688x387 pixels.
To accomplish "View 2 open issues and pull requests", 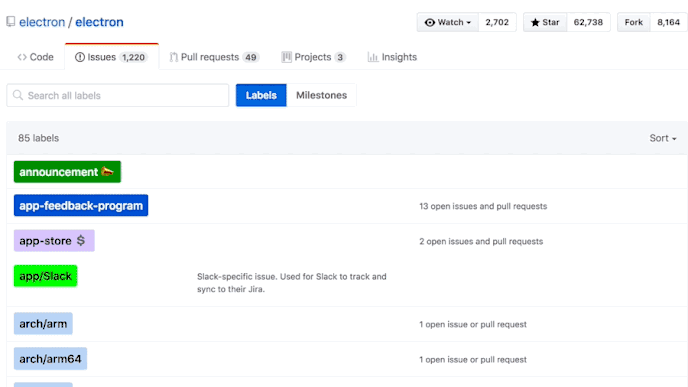I will 481,241.
